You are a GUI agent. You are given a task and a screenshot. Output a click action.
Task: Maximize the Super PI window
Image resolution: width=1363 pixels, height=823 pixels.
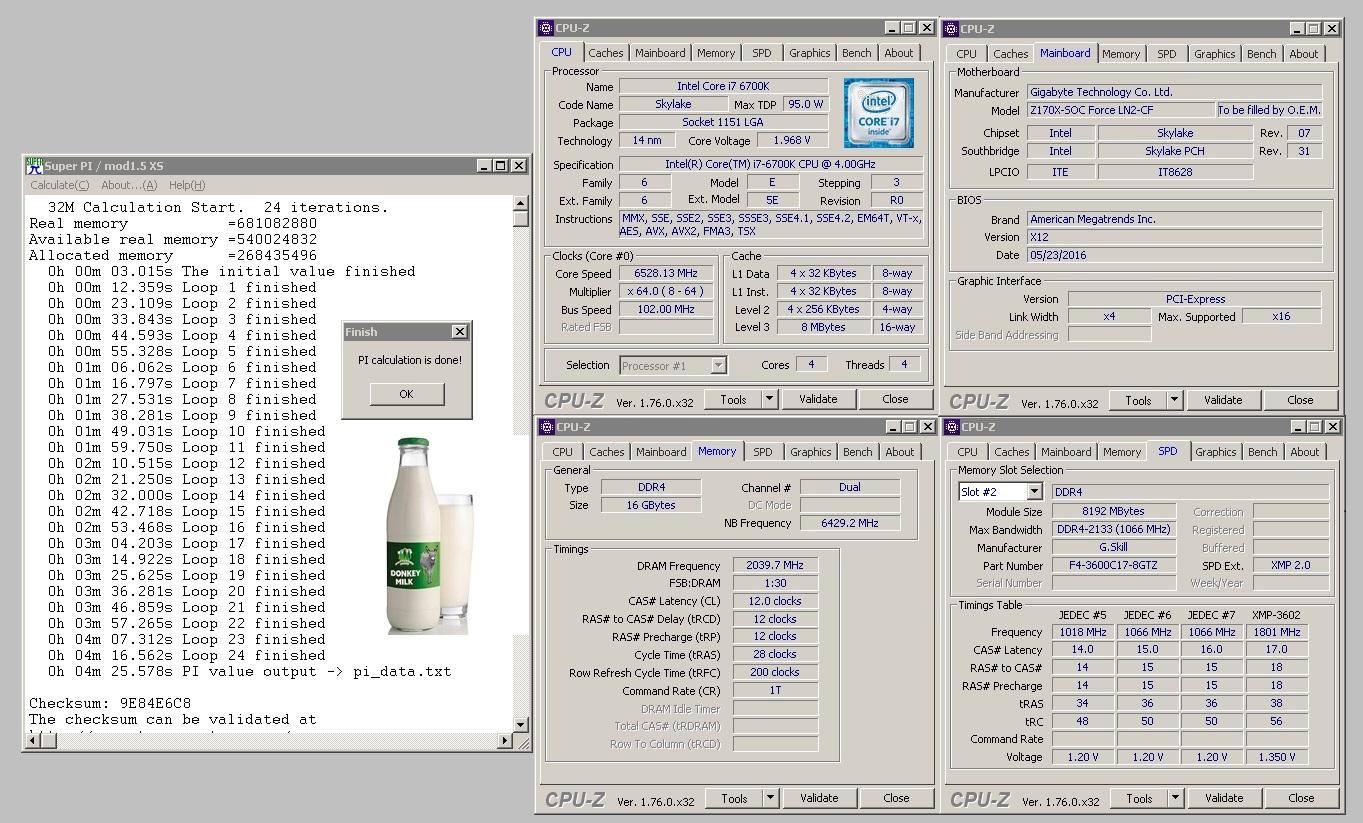[x=501, y=166]
